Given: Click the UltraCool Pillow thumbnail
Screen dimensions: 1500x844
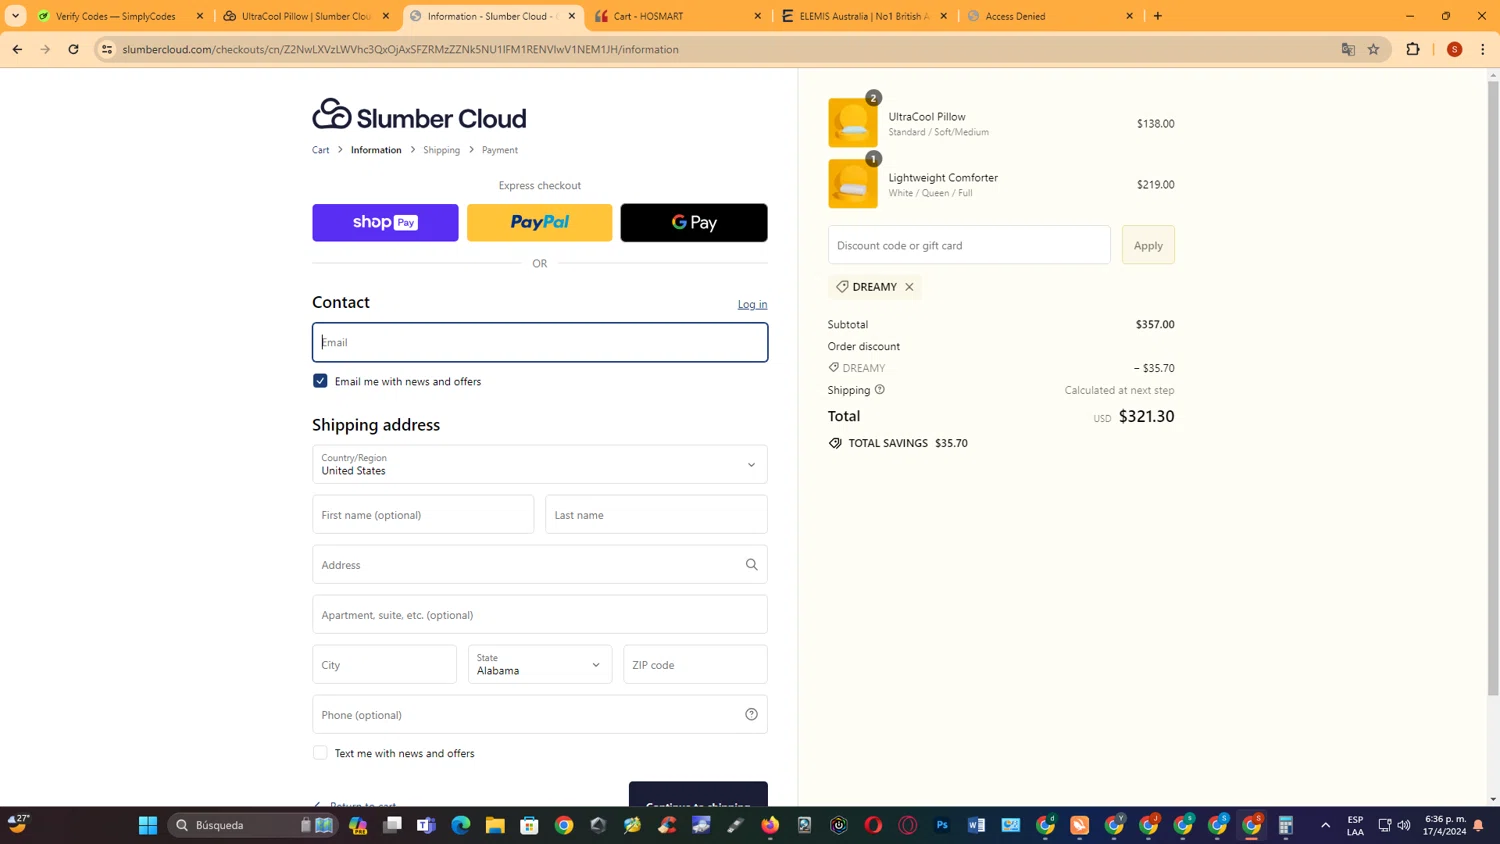Looking at the screenshot, I should coord(853,123).
